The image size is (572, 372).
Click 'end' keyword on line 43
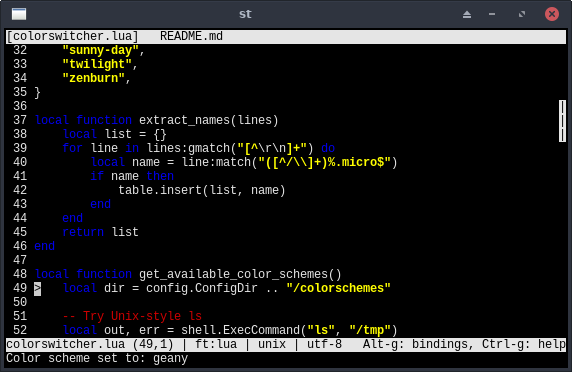(x=100, y=204)
